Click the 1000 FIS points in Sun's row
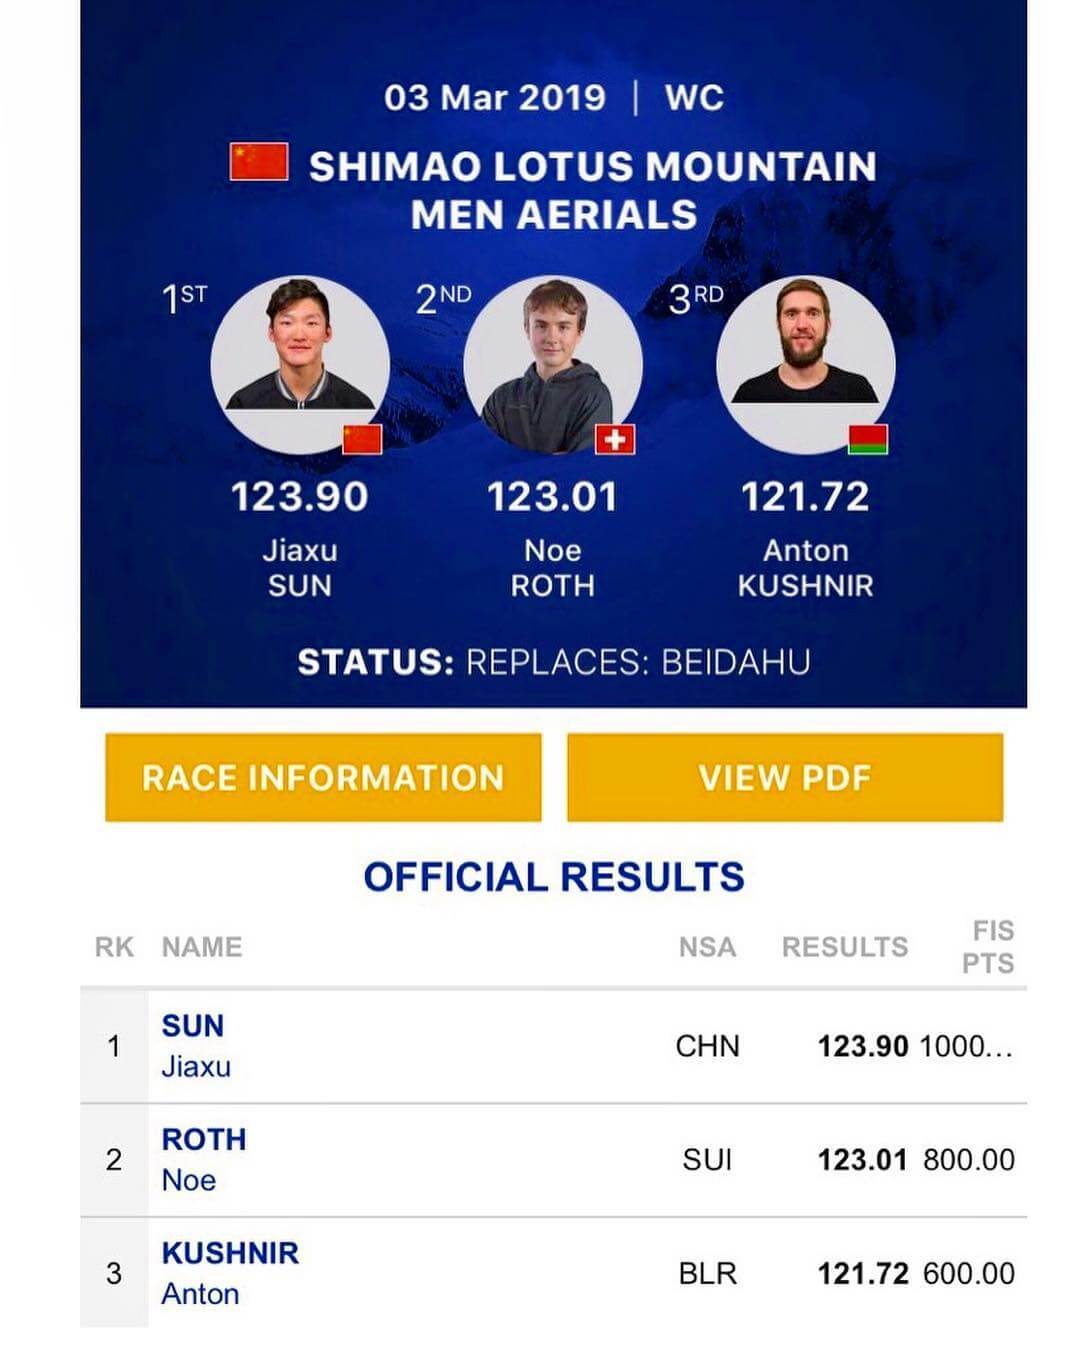Image resolution: width=1080 pixels, height=1350 pixels. tap(966, 1047)
